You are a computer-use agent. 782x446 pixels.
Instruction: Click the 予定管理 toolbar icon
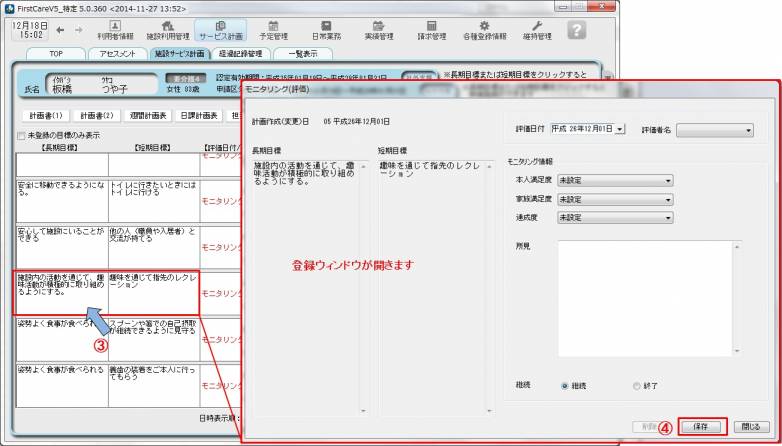point(266,30)
